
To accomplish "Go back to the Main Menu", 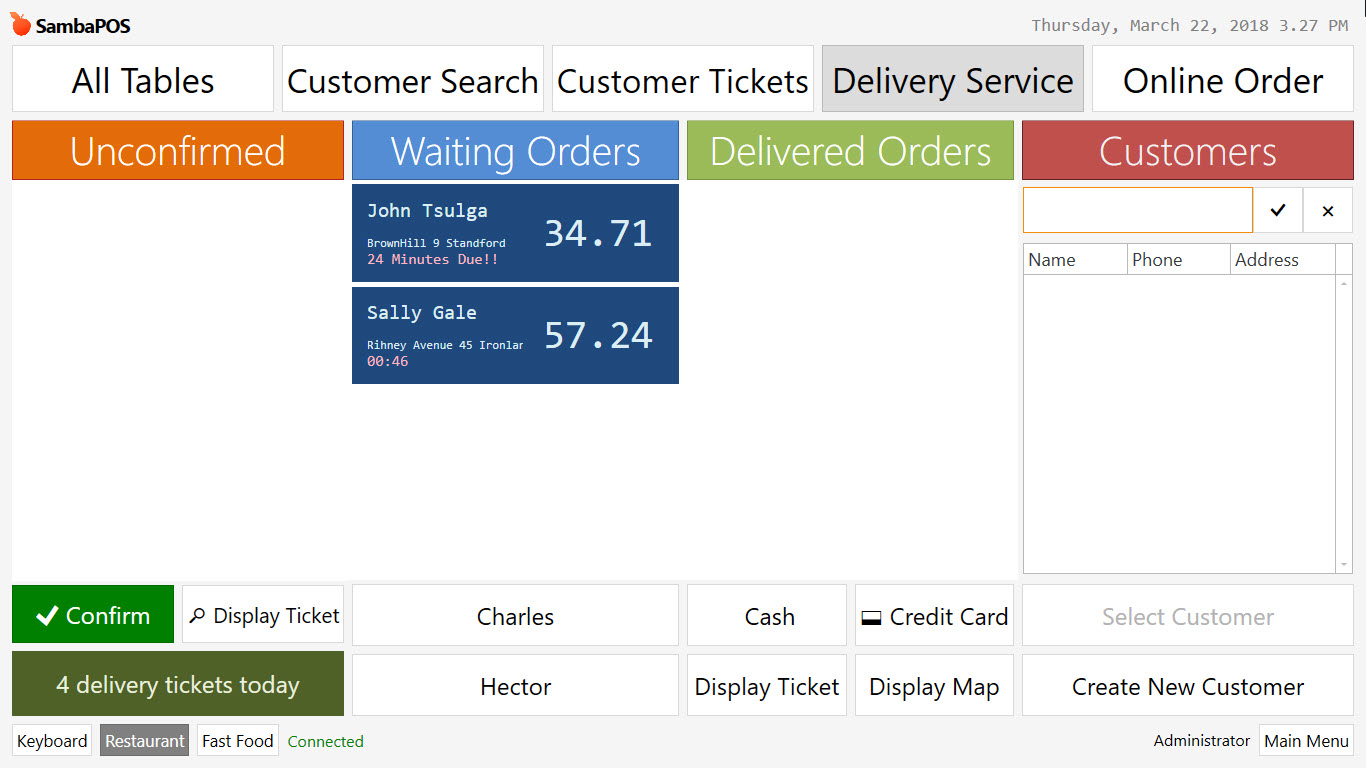I will [1306, 740].
